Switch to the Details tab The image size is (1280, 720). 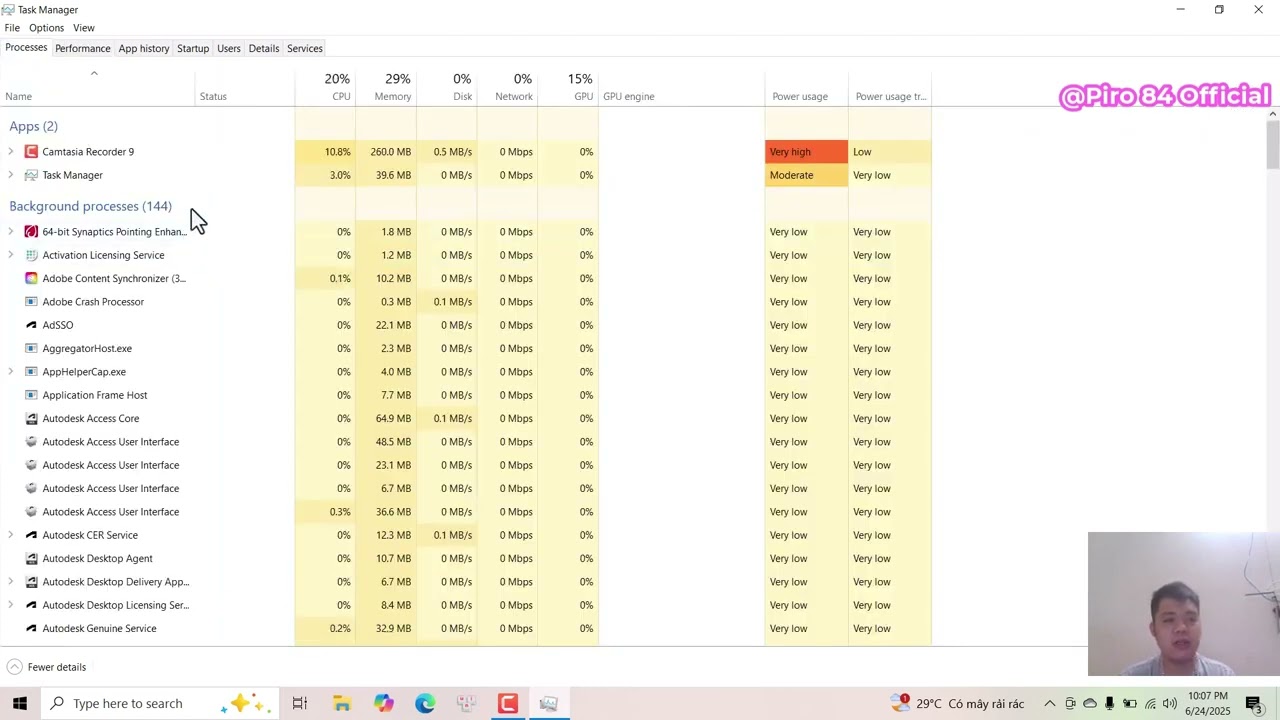pyautogui.click(x=264, y=48)
